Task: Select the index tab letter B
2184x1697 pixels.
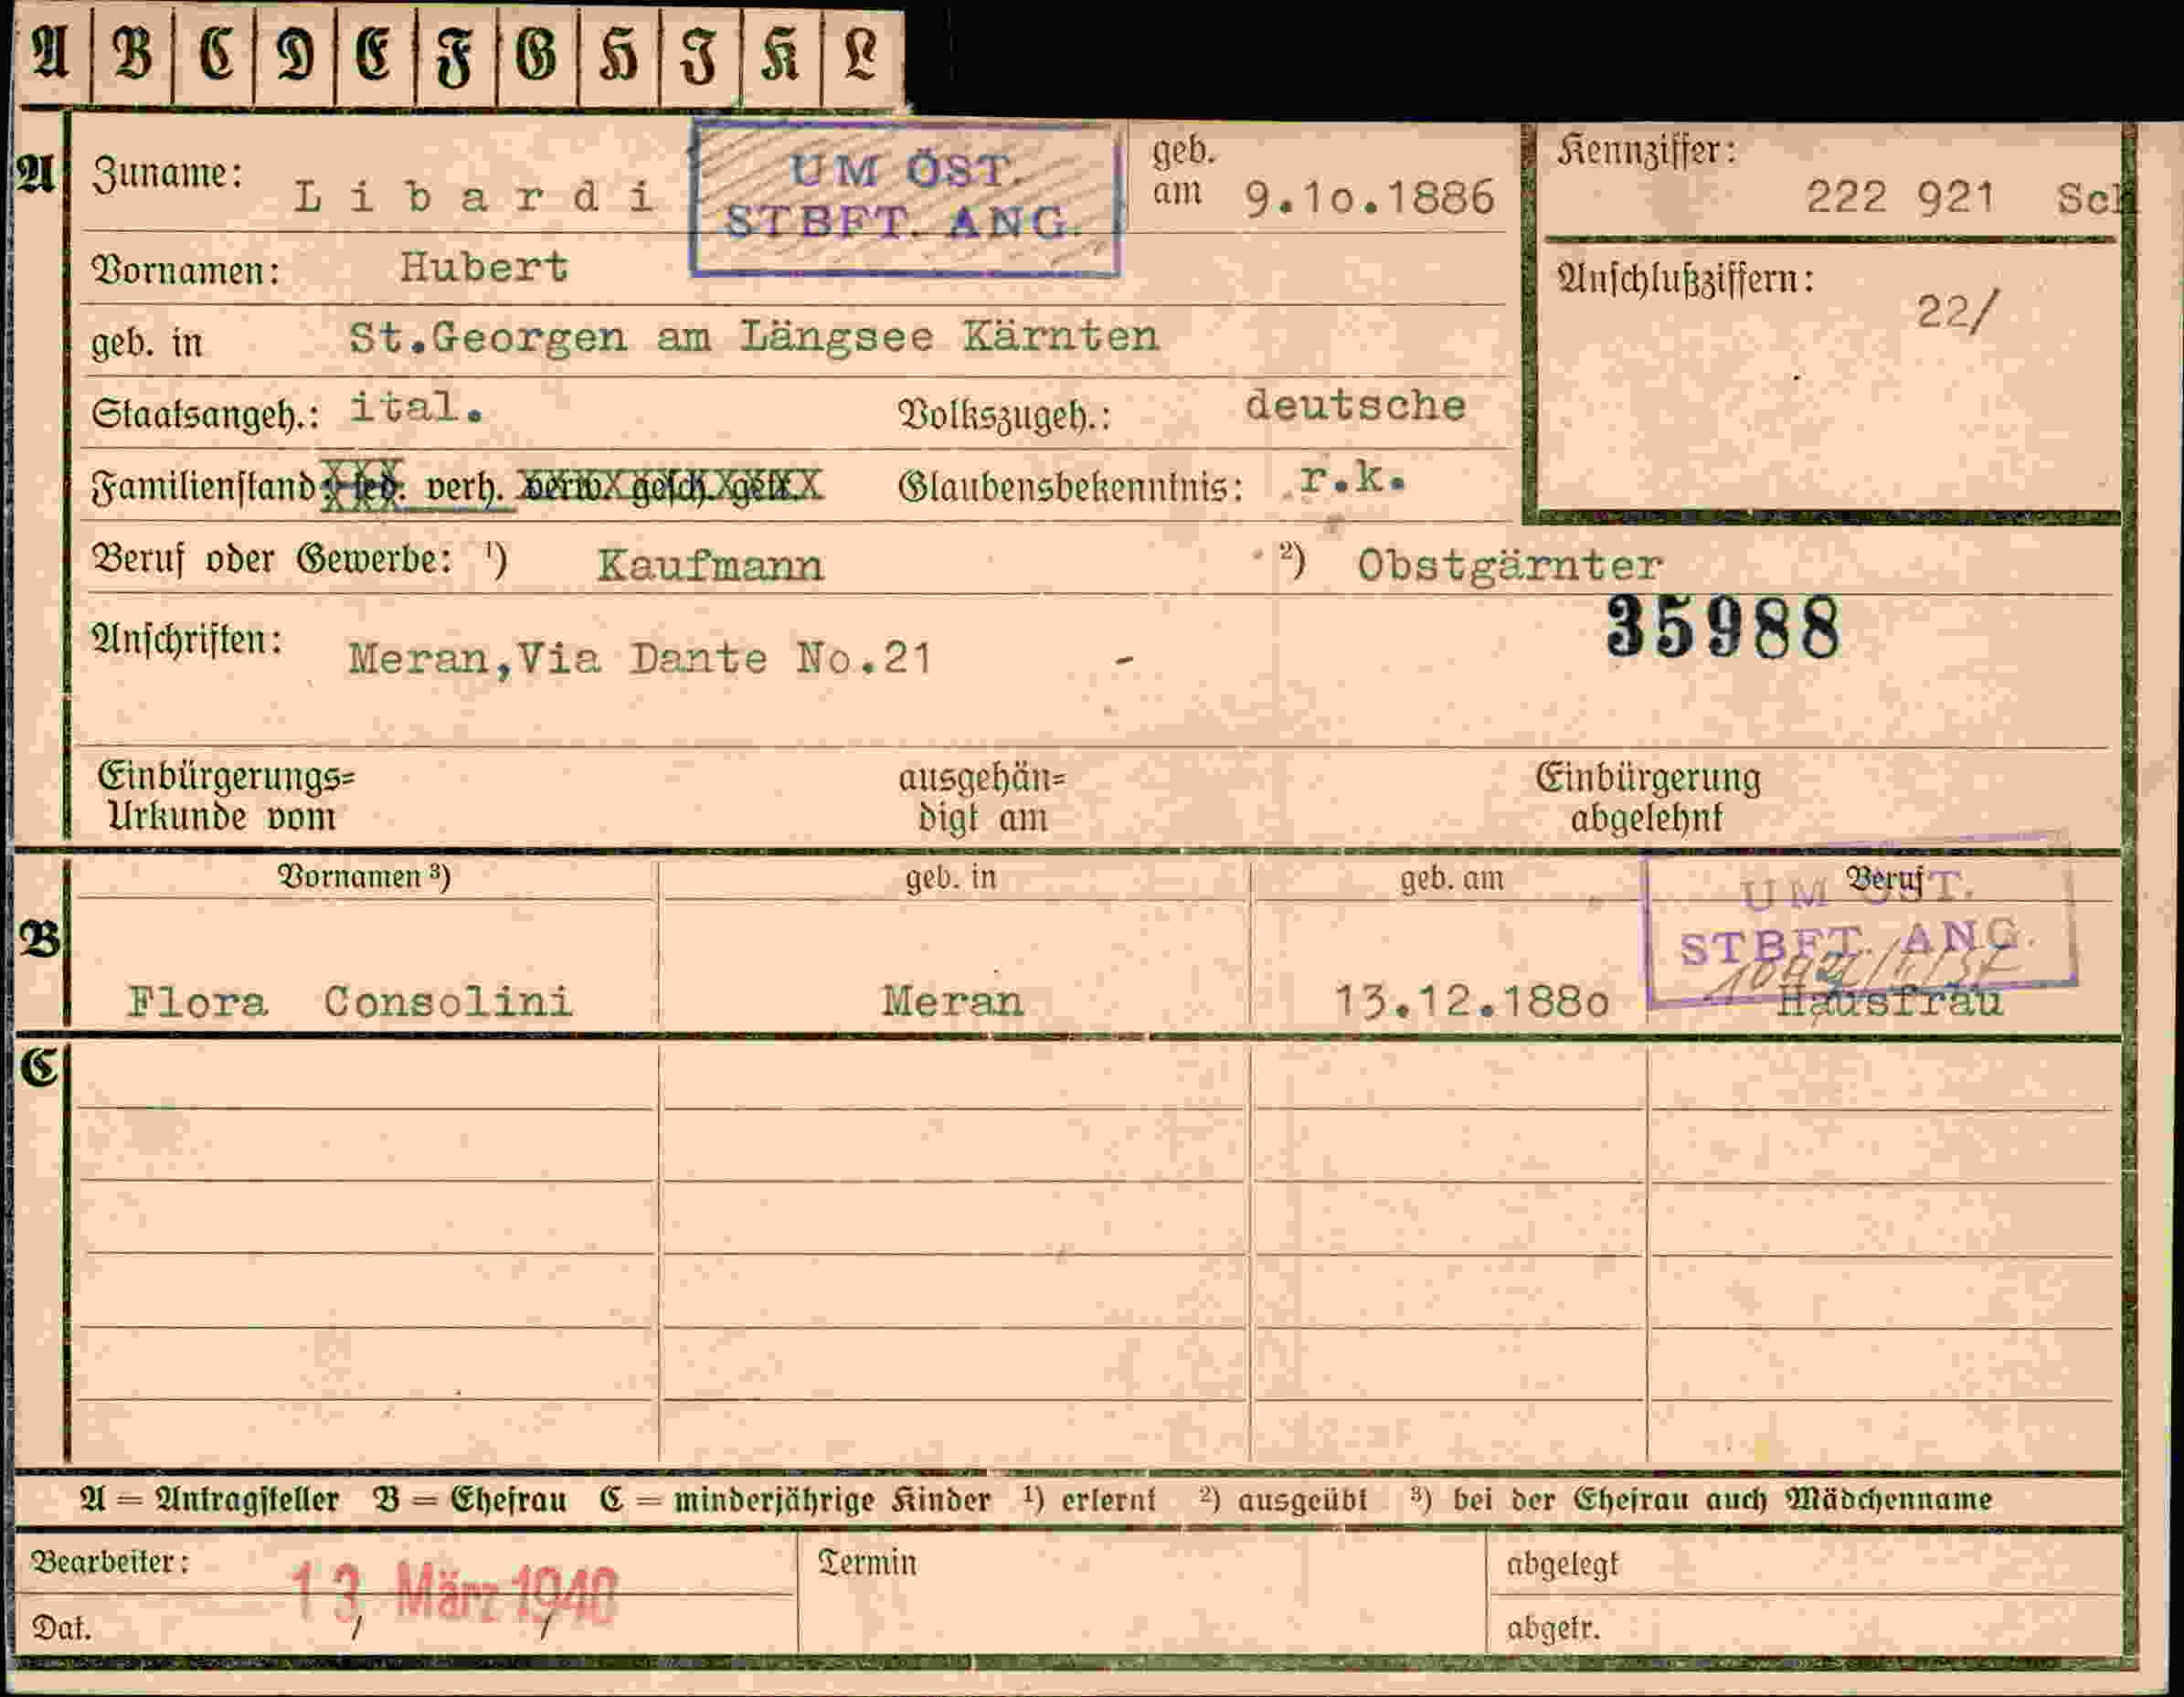Action: (x=132, y=55)
